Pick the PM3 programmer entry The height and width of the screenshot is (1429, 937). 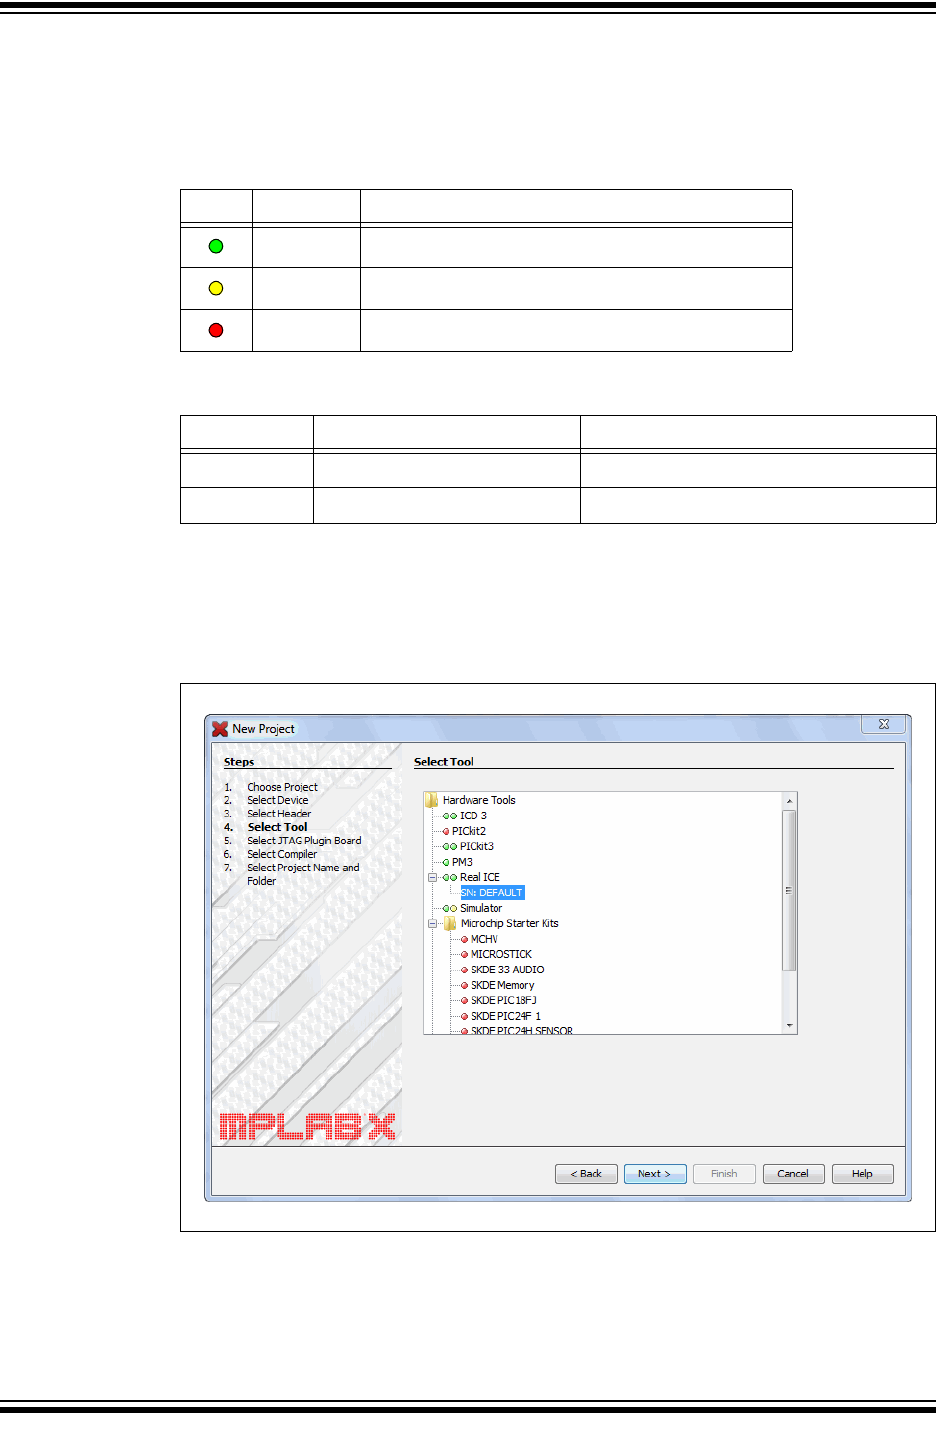(x=462, y=862)
